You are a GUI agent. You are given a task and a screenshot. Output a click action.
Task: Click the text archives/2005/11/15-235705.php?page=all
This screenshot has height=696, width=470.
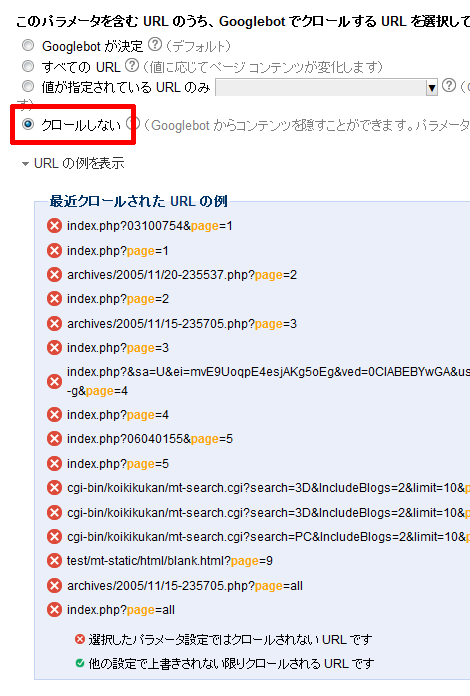[x=185, y=585]
